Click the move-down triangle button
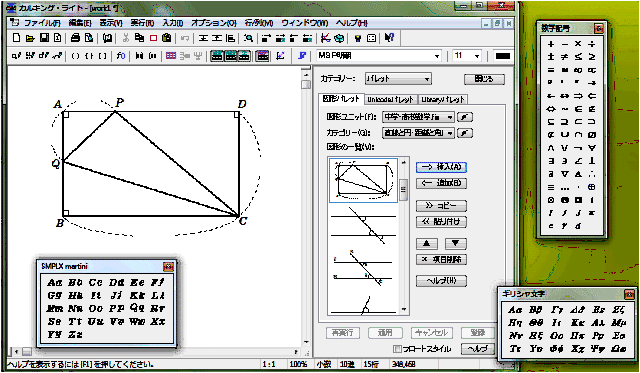This screenshot has width=640, height=373. [456, 244]
